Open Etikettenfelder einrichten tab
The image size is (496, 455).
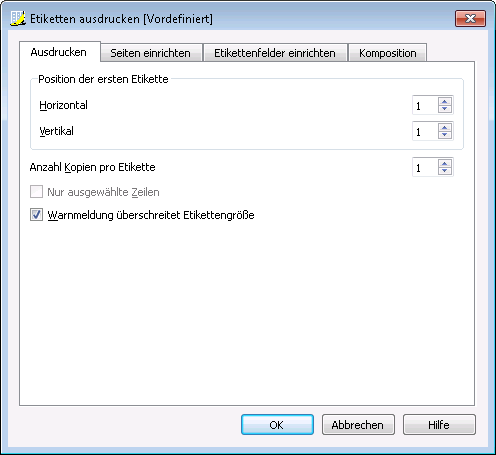pos(275,53)
